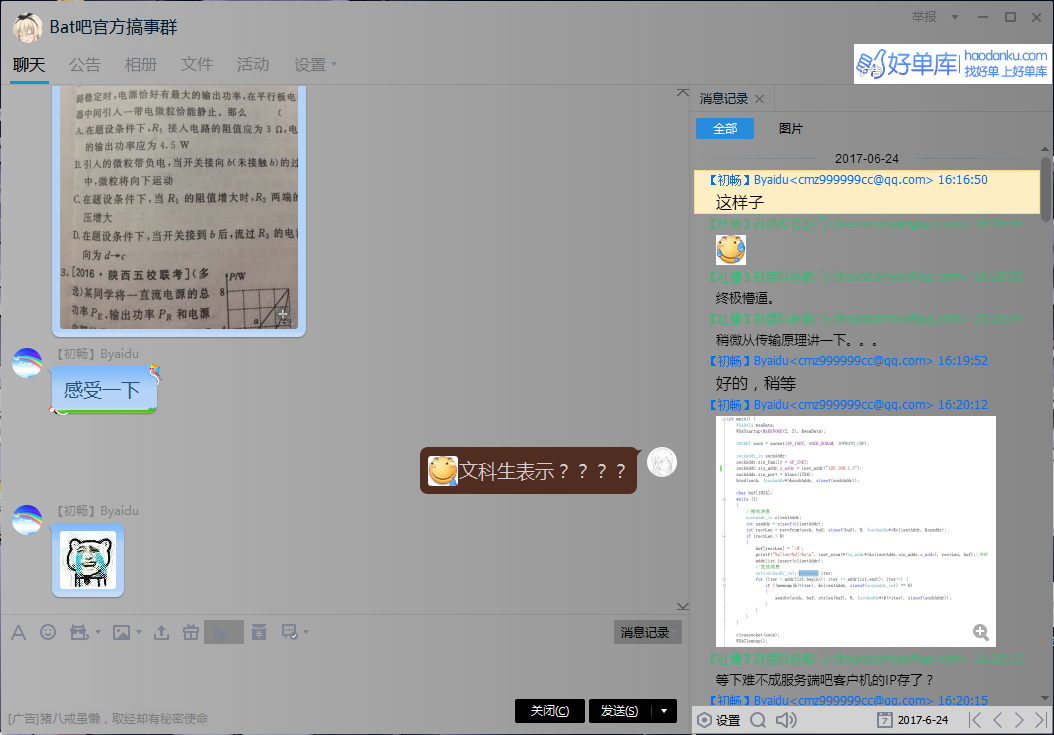Click the chat scroll-down arrow

tap(683, 606)
